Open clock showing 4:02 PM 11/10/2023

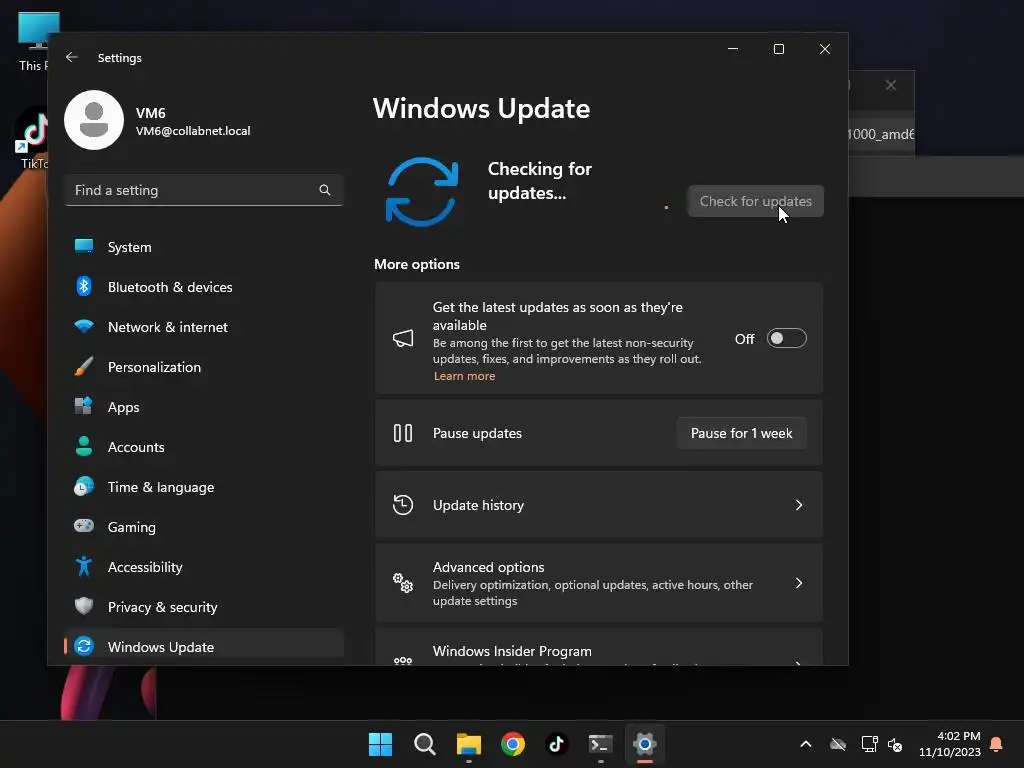(x=950, y=744)
